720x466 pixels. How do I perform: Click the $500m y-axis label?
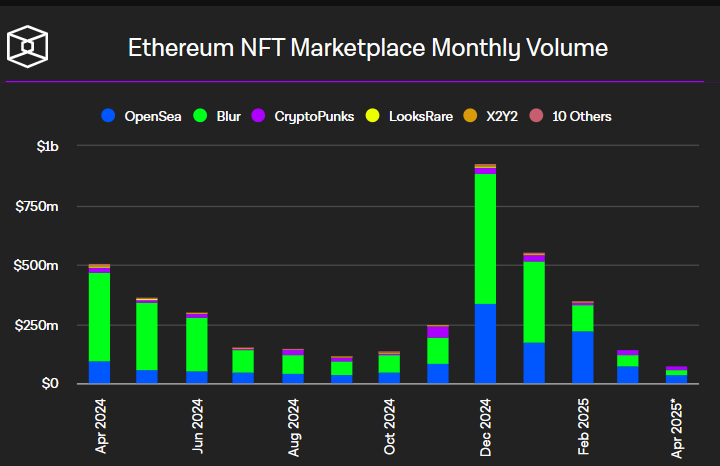(x=39, y=266)
